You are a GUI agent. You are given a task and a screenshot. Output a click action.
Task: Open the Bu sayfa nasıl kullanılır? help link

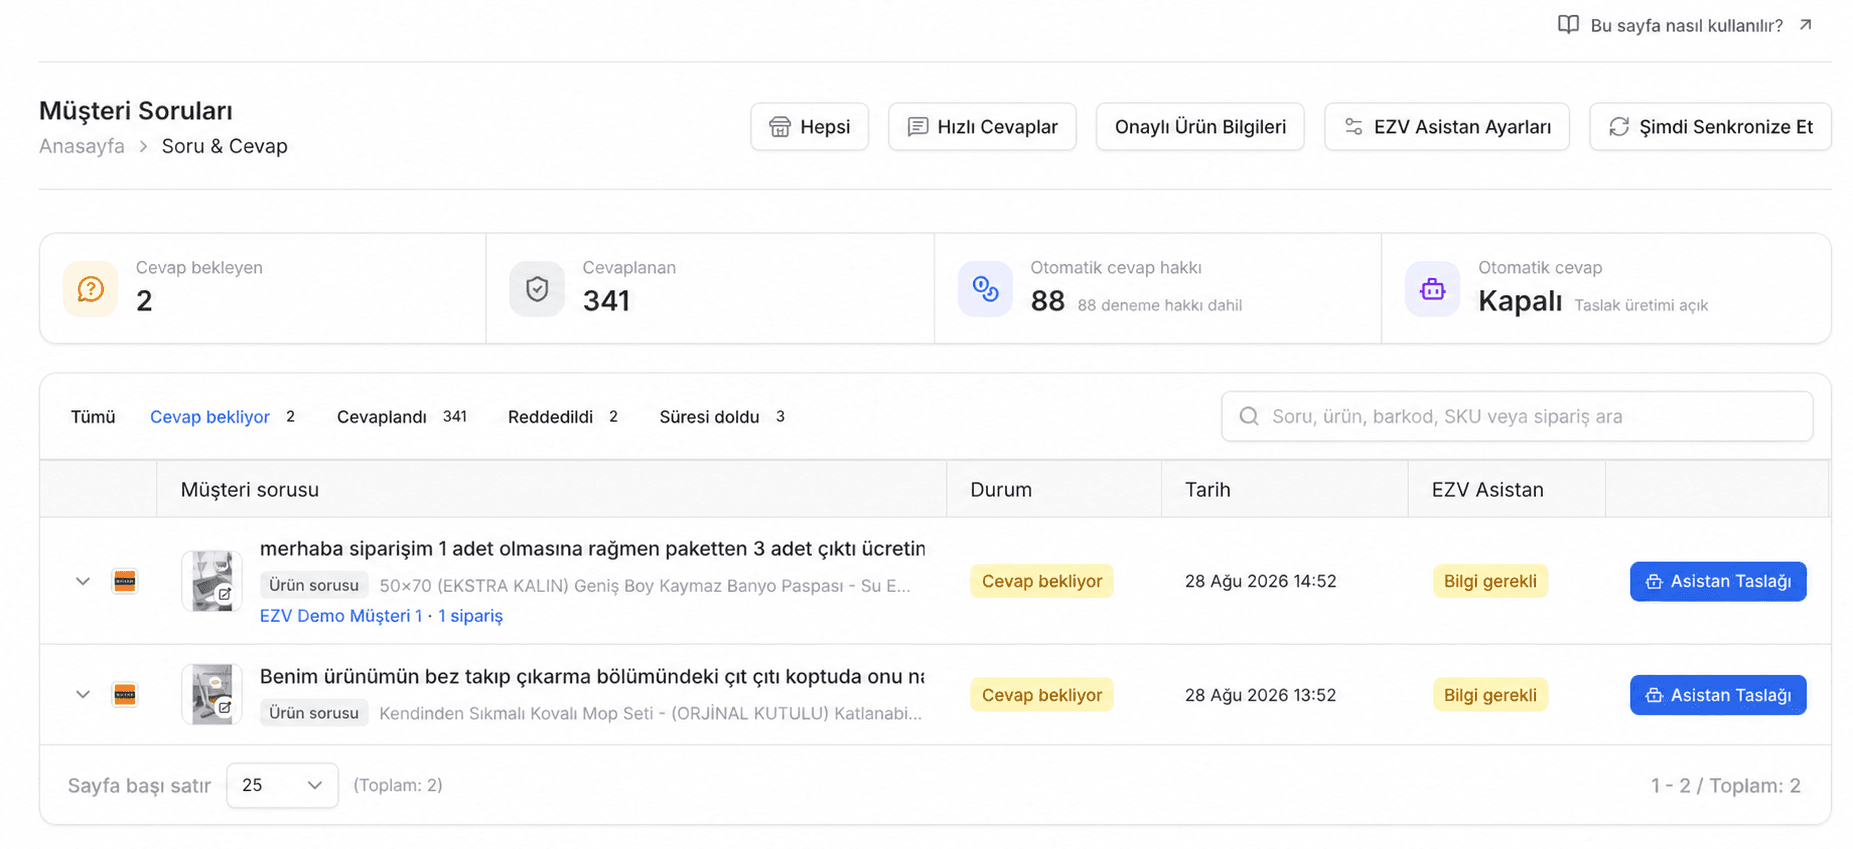point(1686,25)
